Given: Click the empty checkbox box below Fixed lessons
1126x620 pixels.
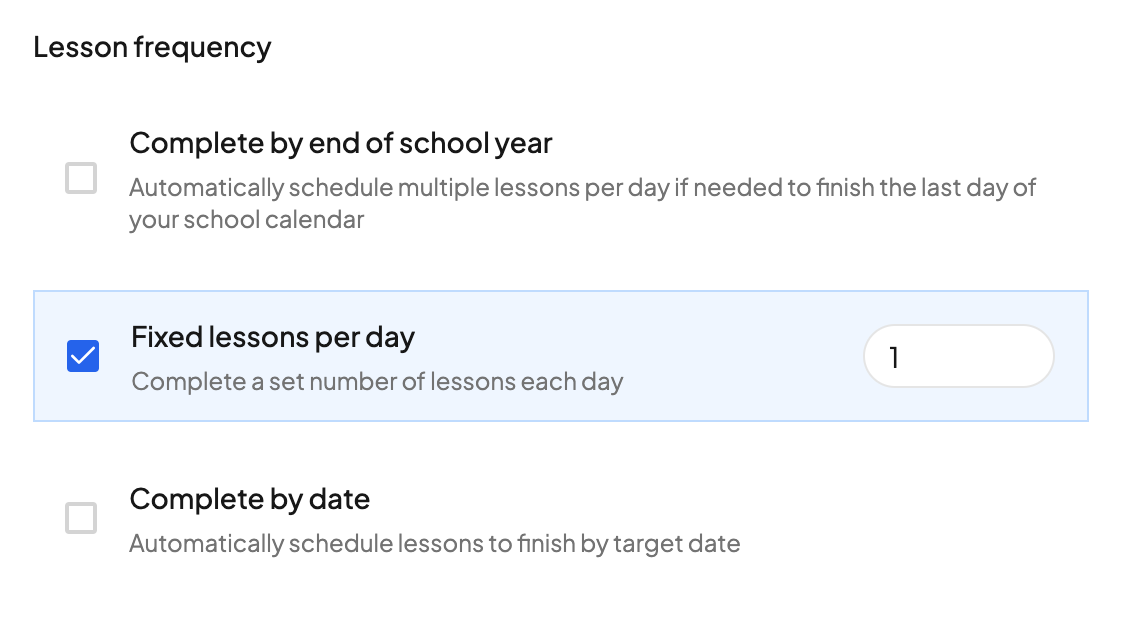Looking at the screenshot, I should point(81,518).
